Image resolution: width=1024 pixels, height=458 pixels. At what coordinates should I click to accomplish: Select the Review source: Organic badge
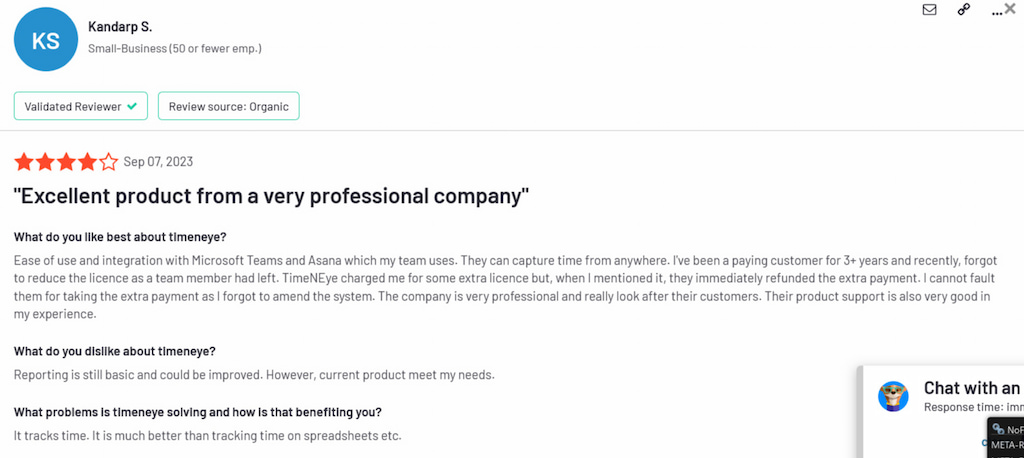[228, 106]
